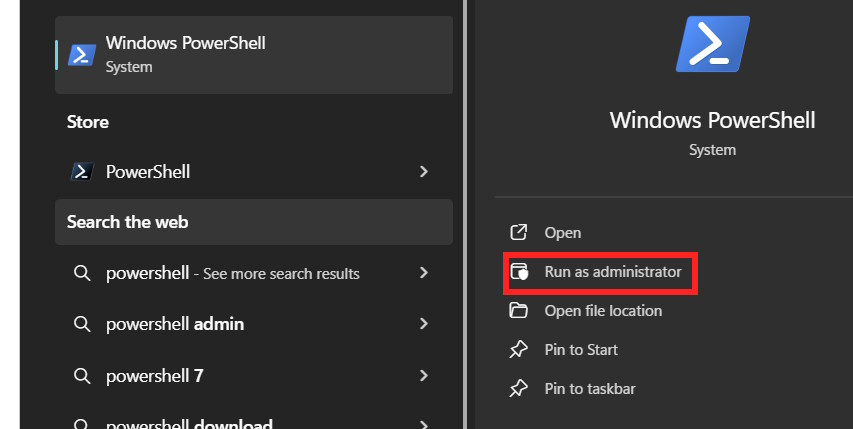Select Windows PowerShell System result
Viewport: 853px width, 429px height.
click(x=254, y=55)
